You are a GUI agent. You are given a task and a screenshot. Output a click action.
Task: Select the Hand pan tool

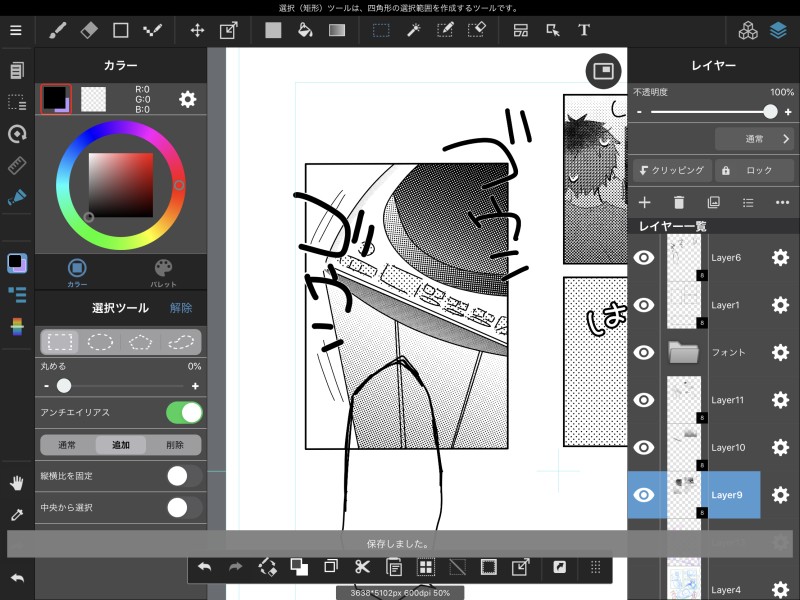tap(17, 483)
